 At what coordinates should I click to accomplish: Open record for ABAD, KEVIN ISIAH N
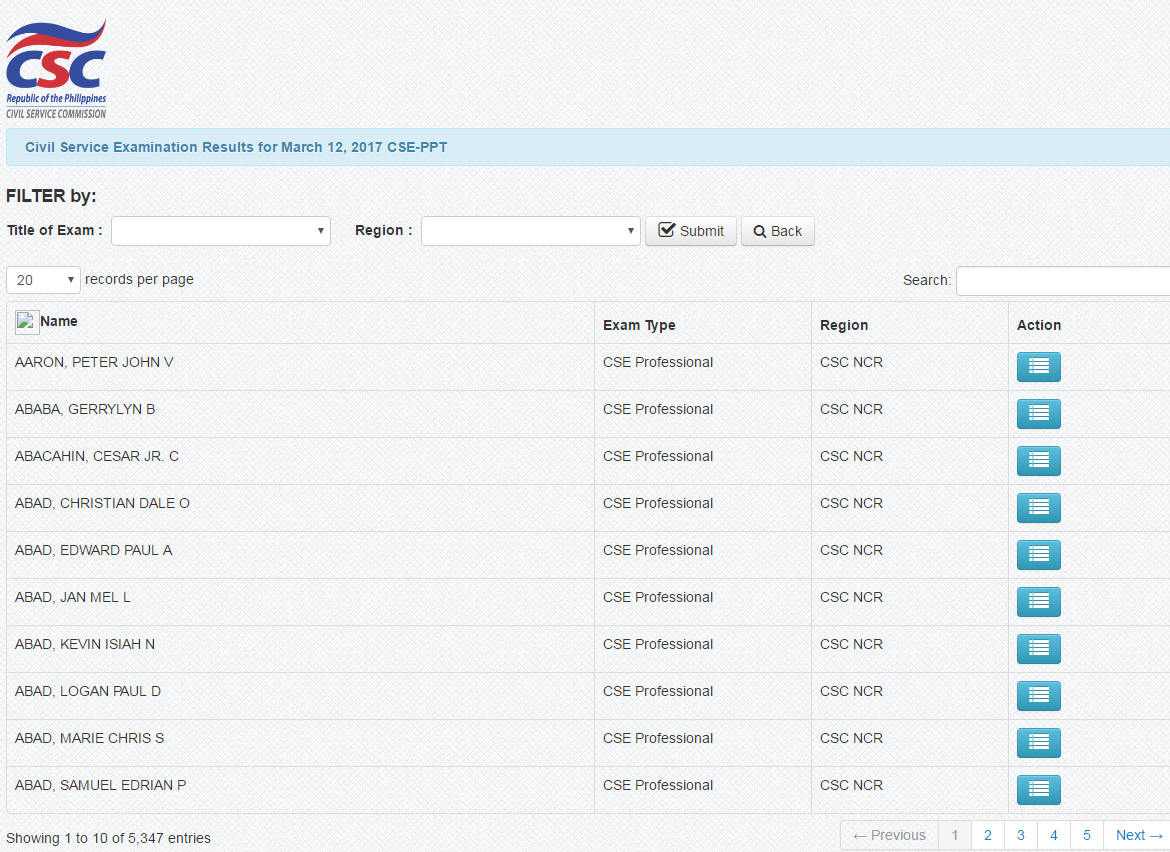pos(1038,649)
